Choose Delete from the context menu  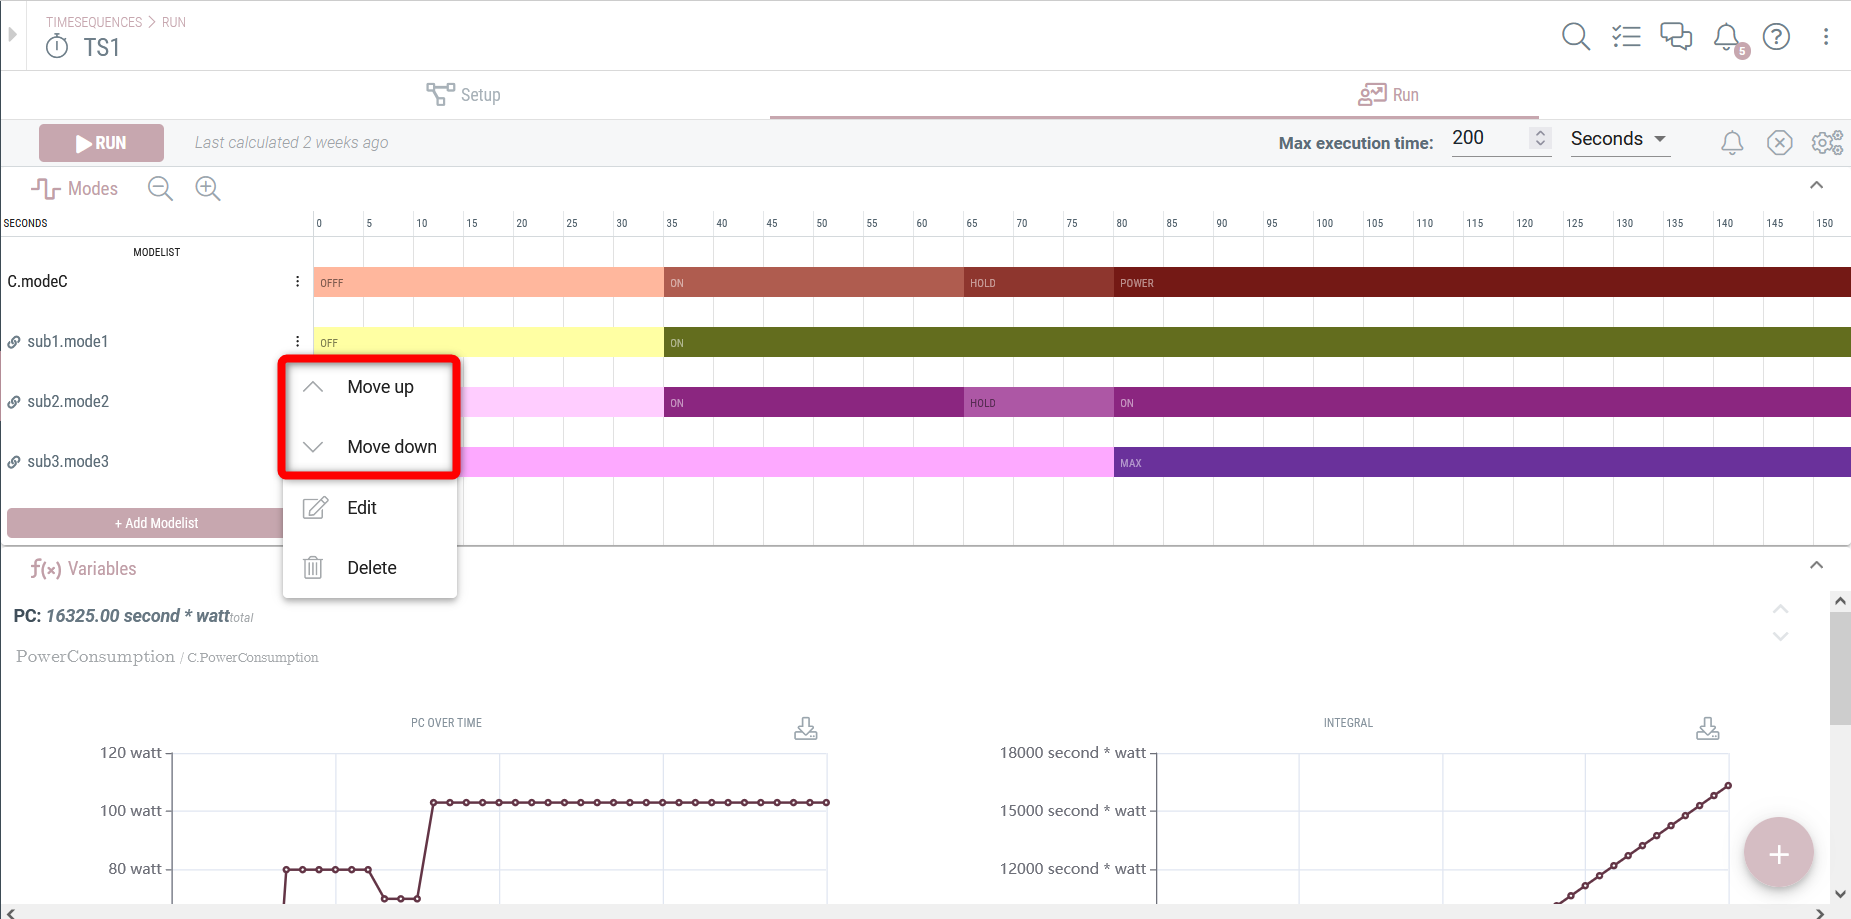point(370,568)
